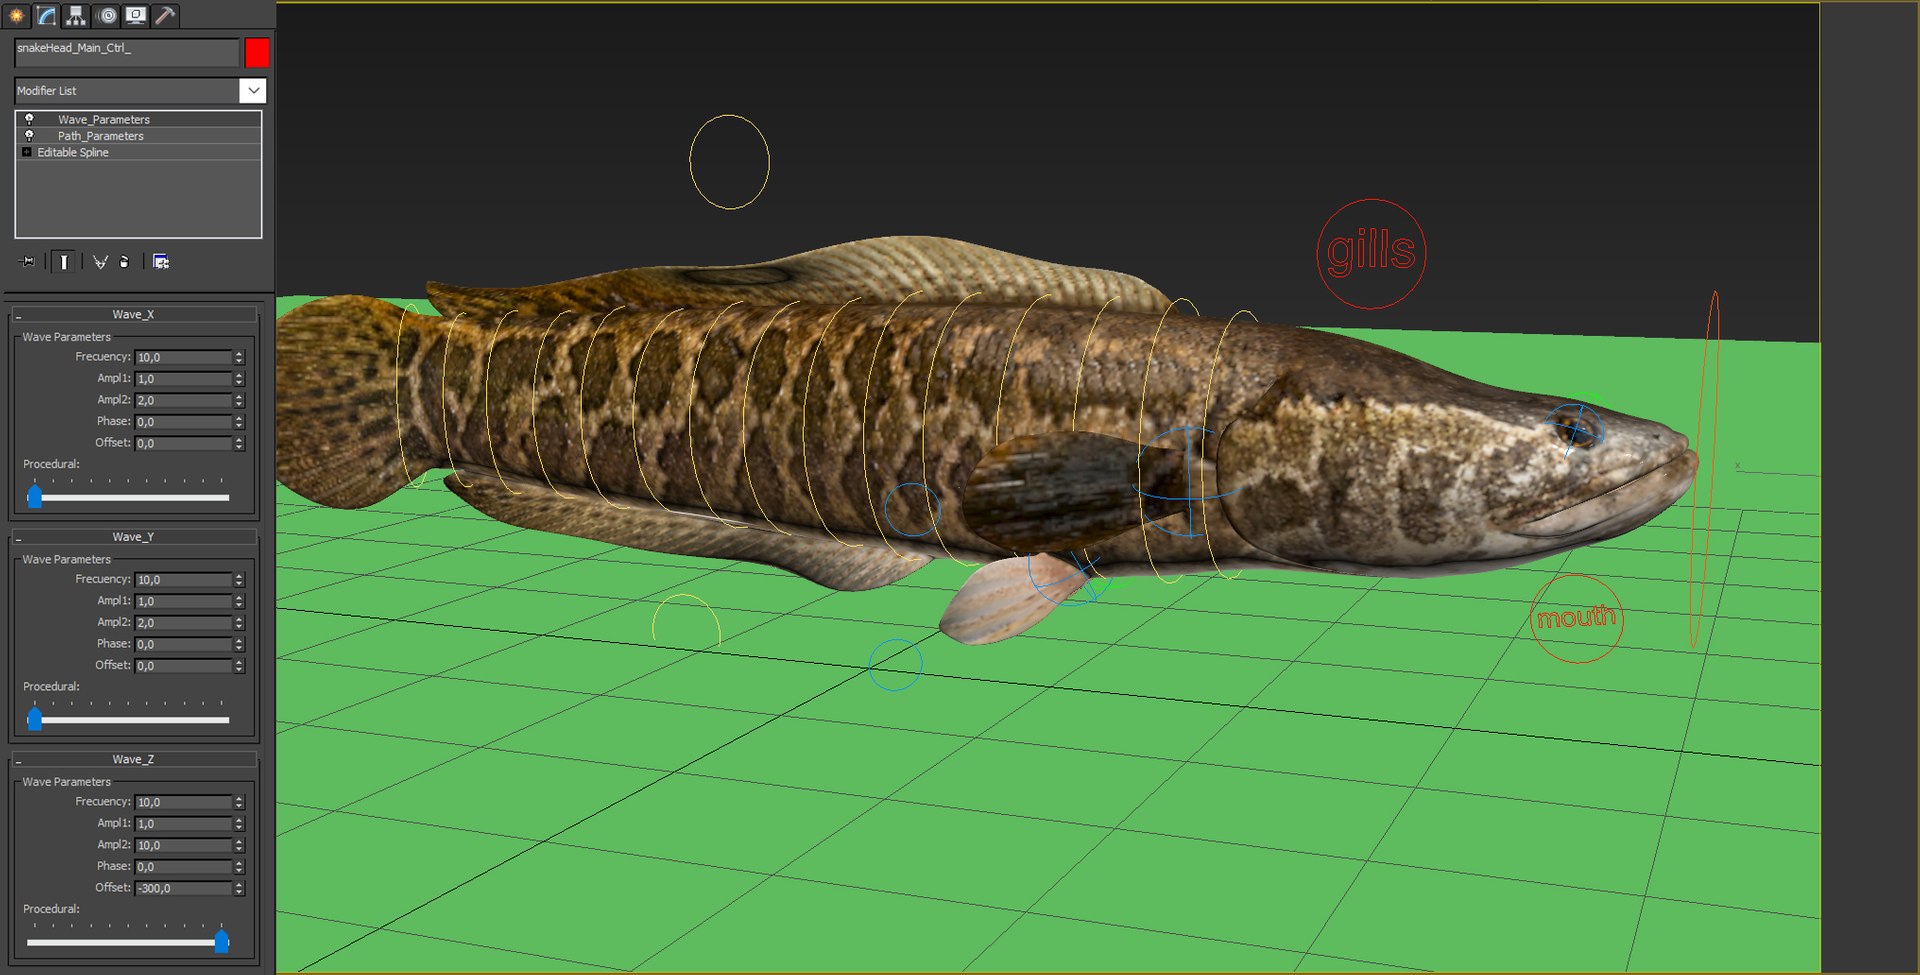Click Wave_Z Phase value field

(x=184, y=867)
